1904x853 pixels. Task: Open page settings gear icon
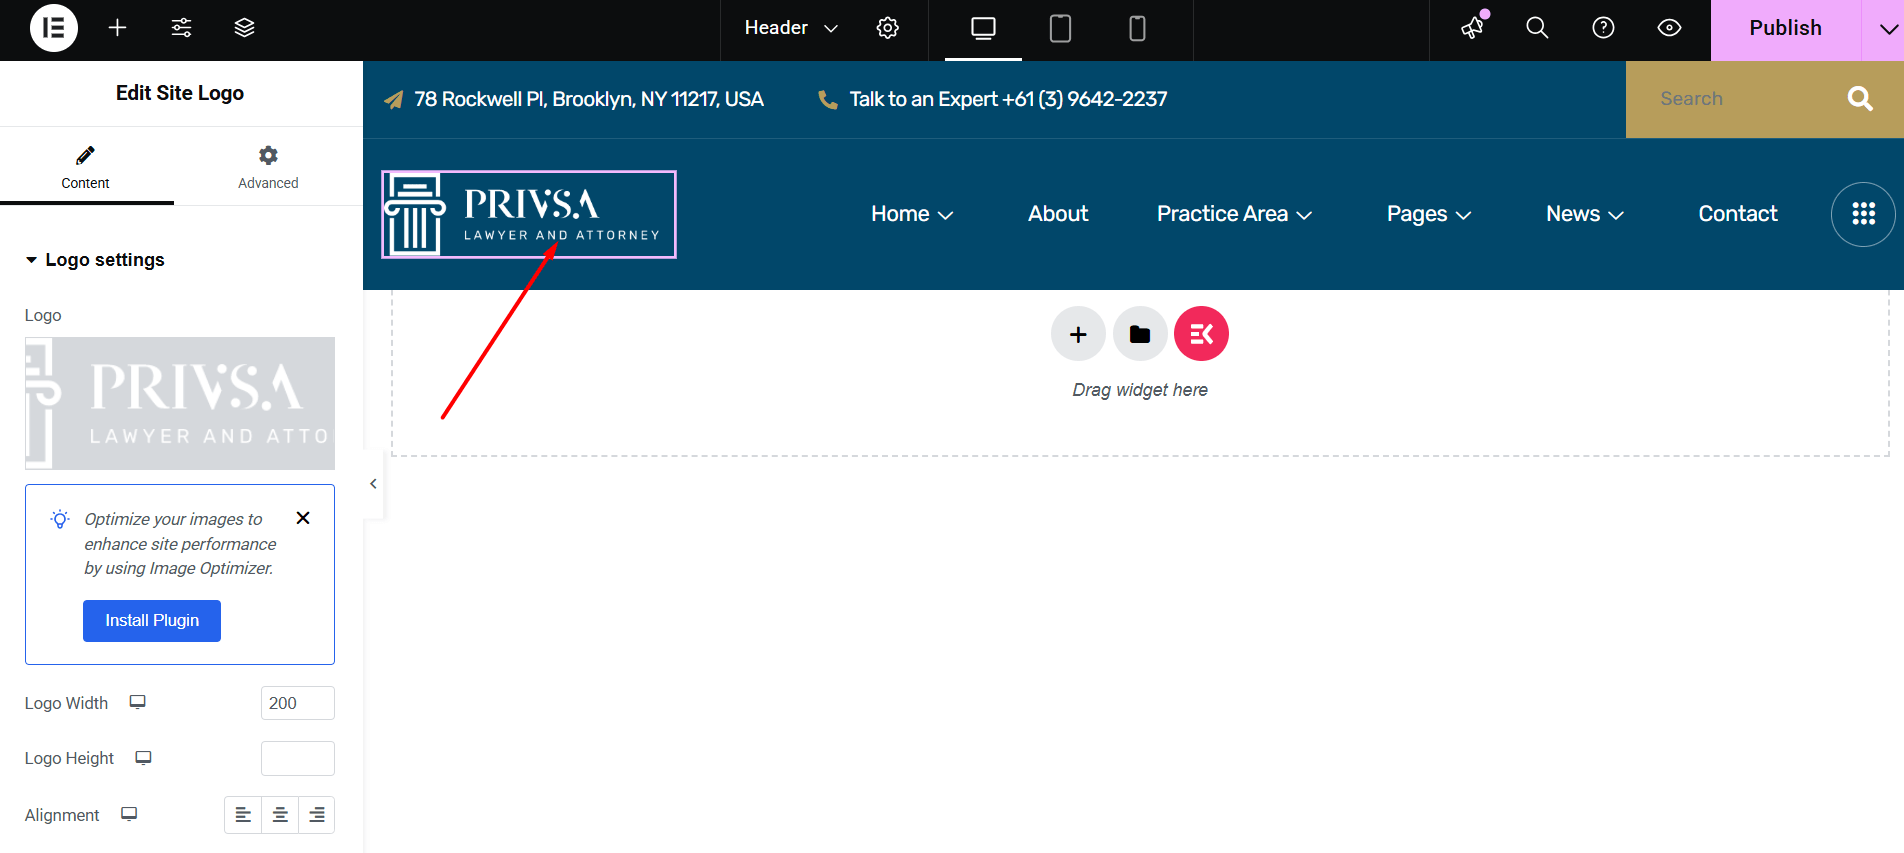pyautogui.click(x=887, y=28)
